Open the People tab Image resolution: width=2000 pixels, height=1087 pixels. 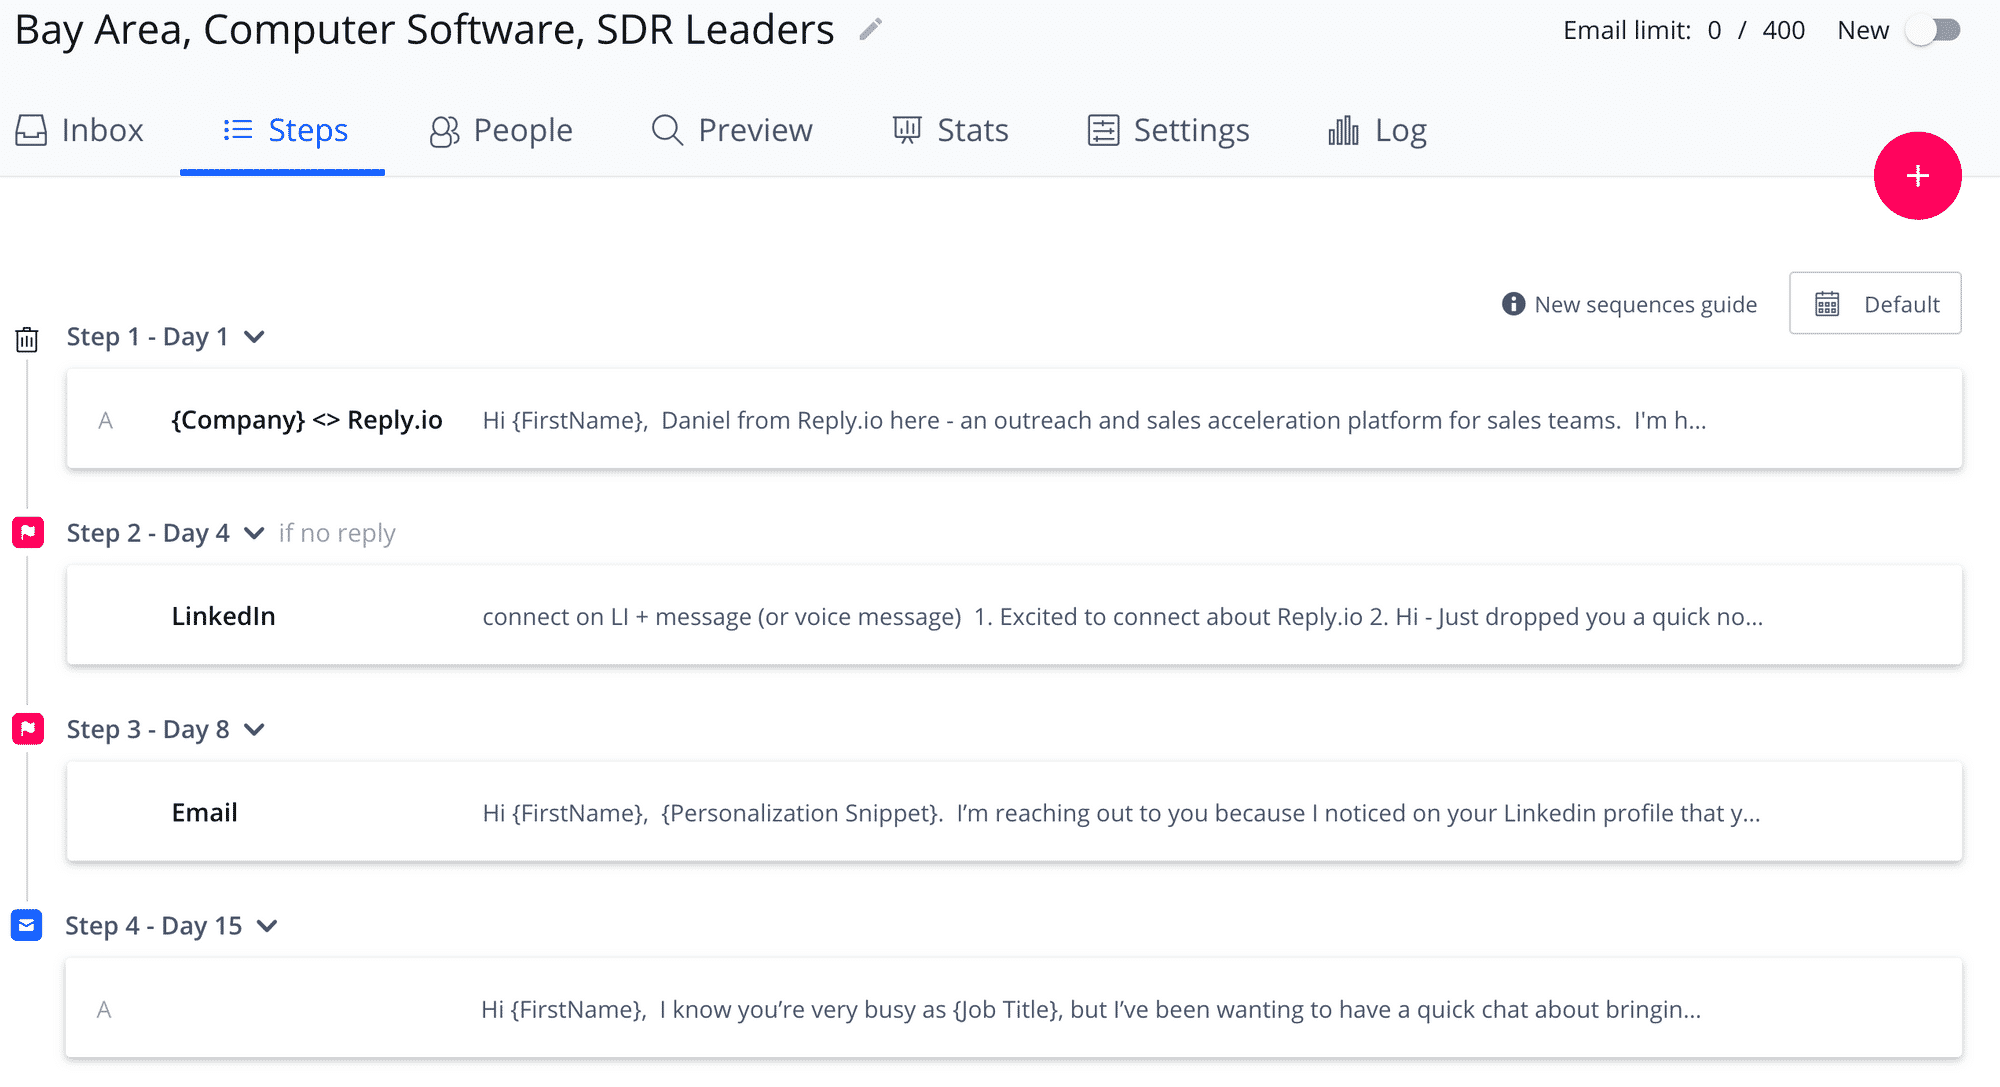point(501,130)
